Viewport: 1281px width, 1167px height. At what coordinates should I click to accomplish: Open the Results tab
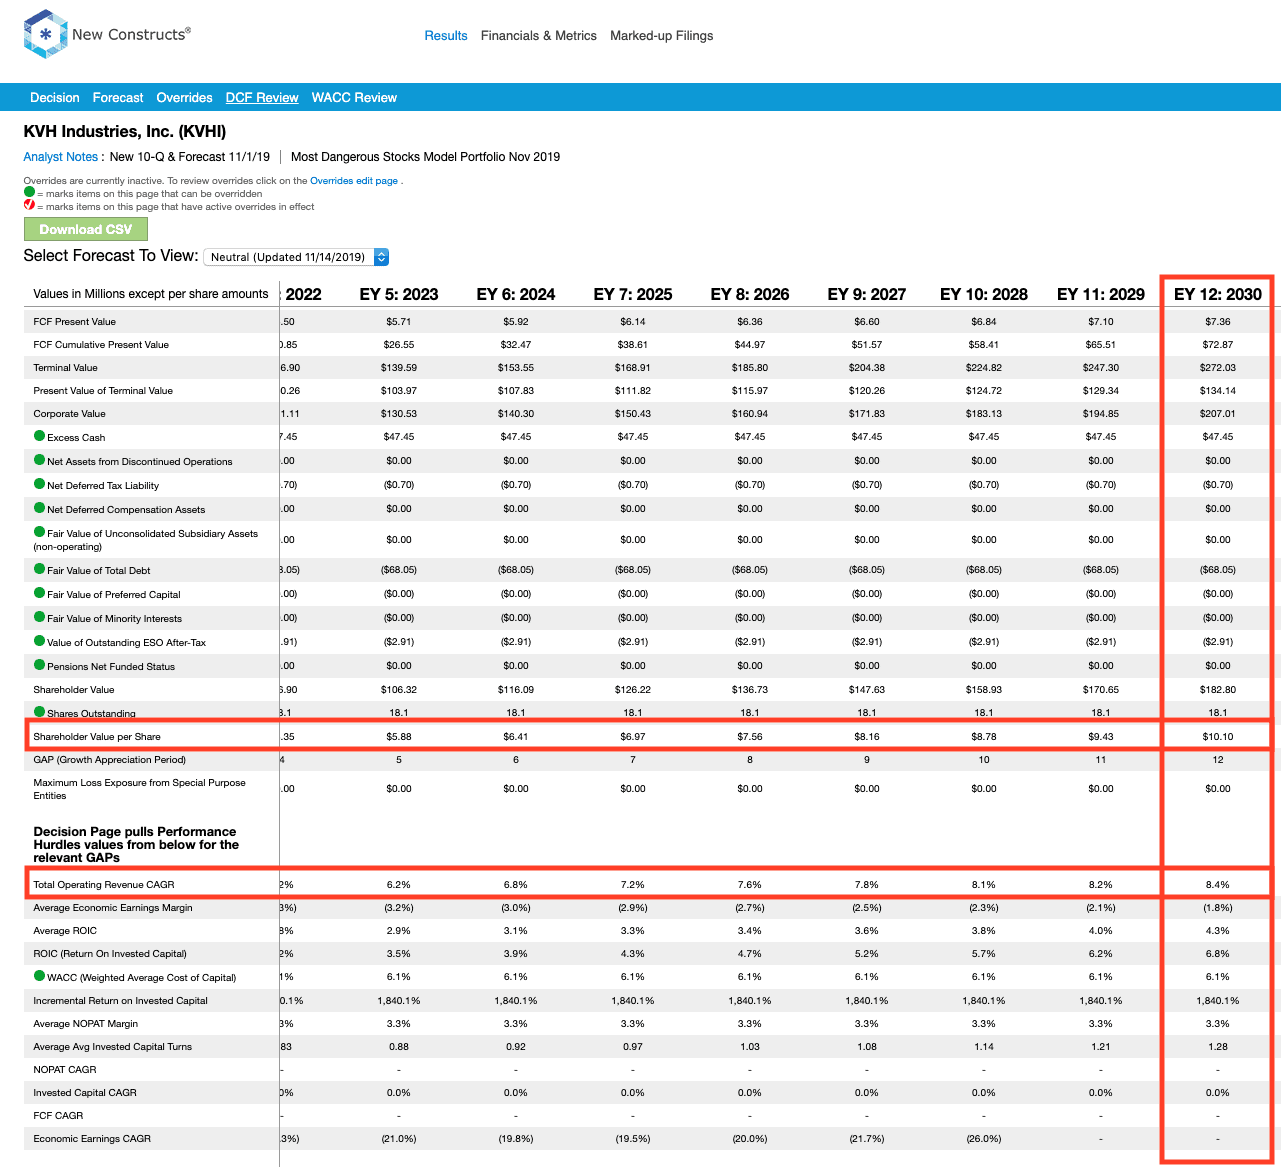(446, 36)
